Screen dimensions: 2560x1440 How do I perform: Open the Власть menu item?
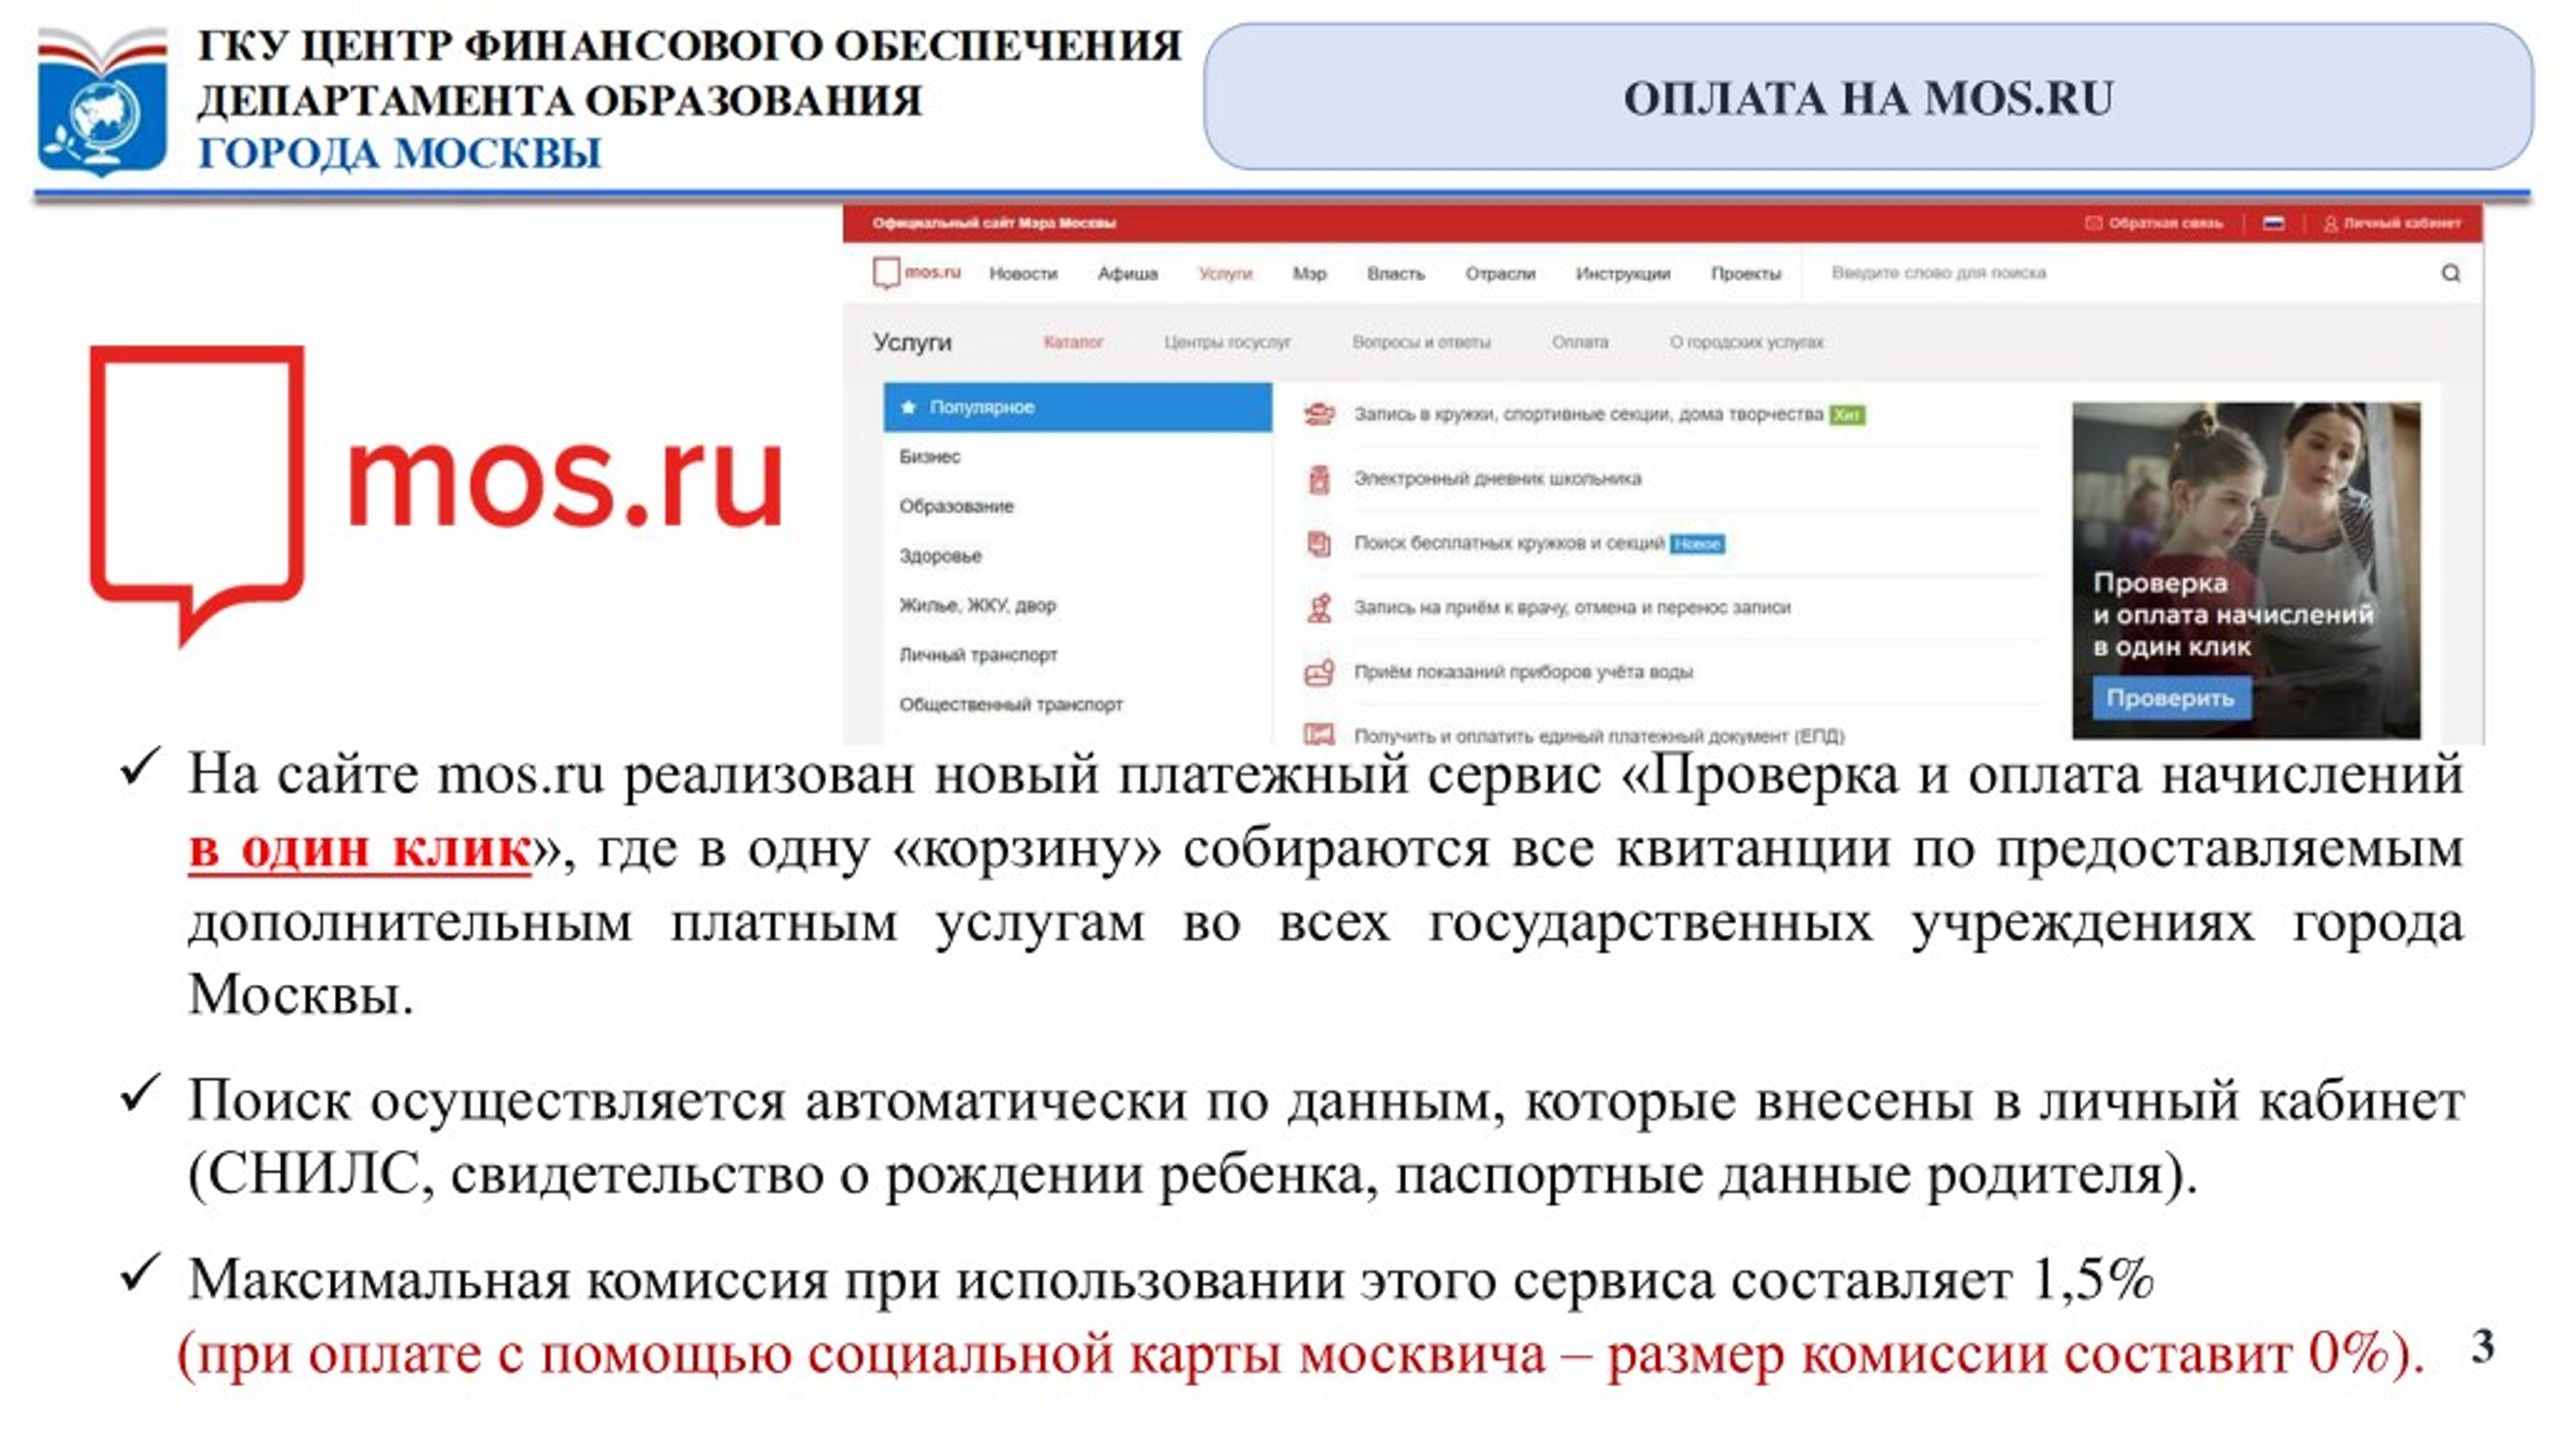coord(1395,273)
